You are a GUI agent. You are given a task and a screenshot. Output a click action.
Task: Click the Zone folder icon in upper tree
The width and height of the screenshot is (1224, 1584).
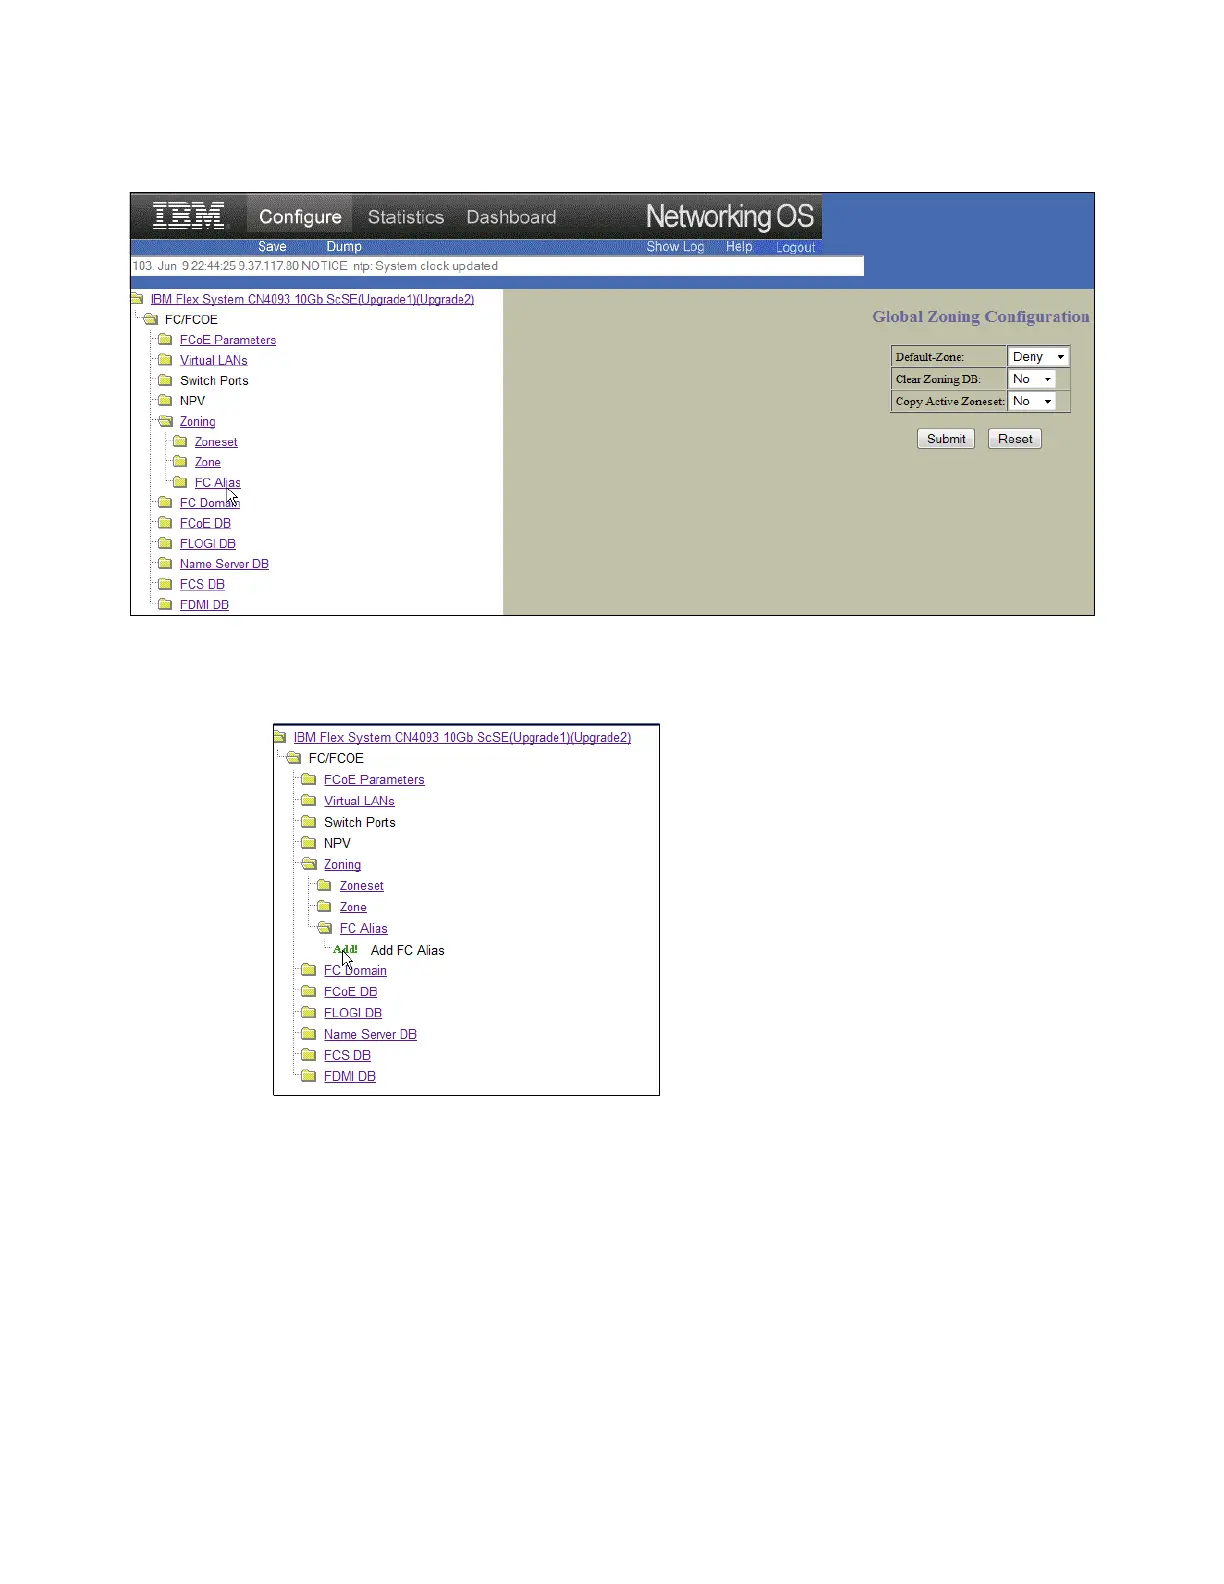pos(181,461)
